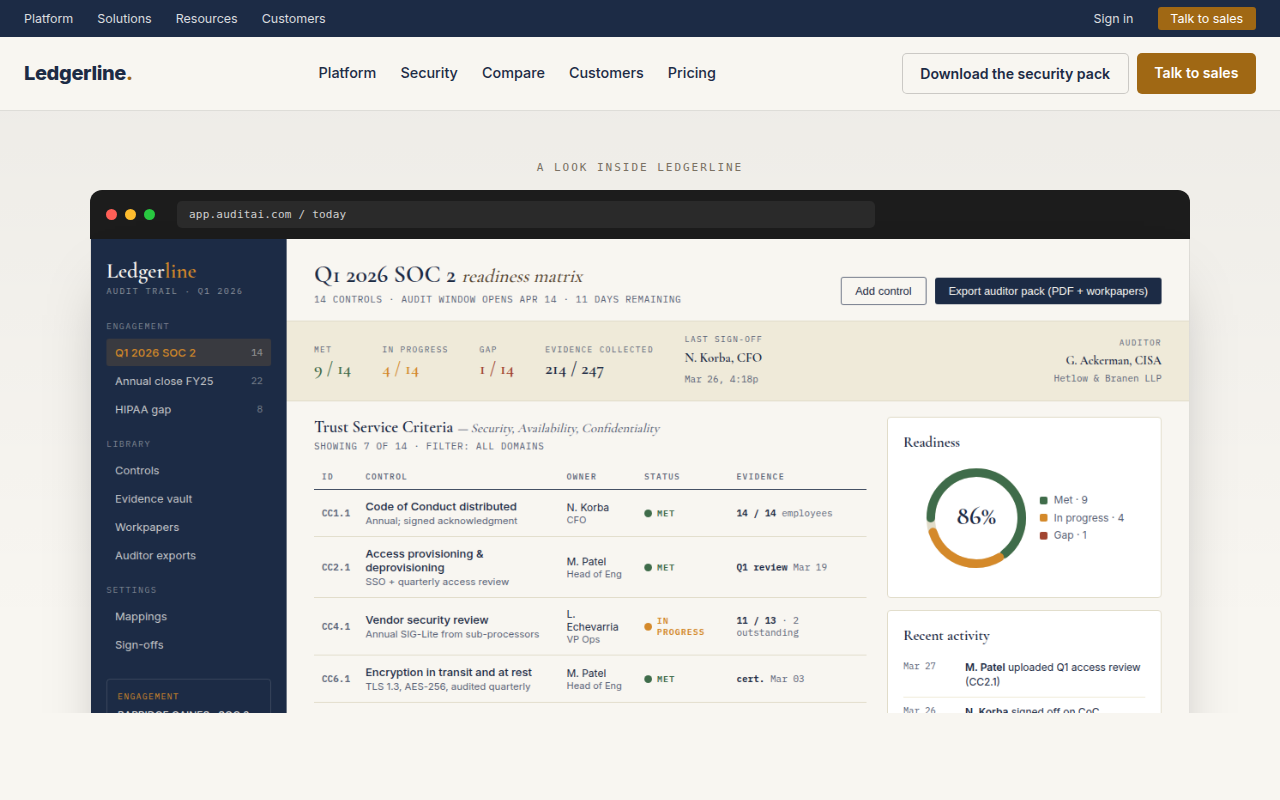Click the 86% readiness donut chart

tap(976, 518)
